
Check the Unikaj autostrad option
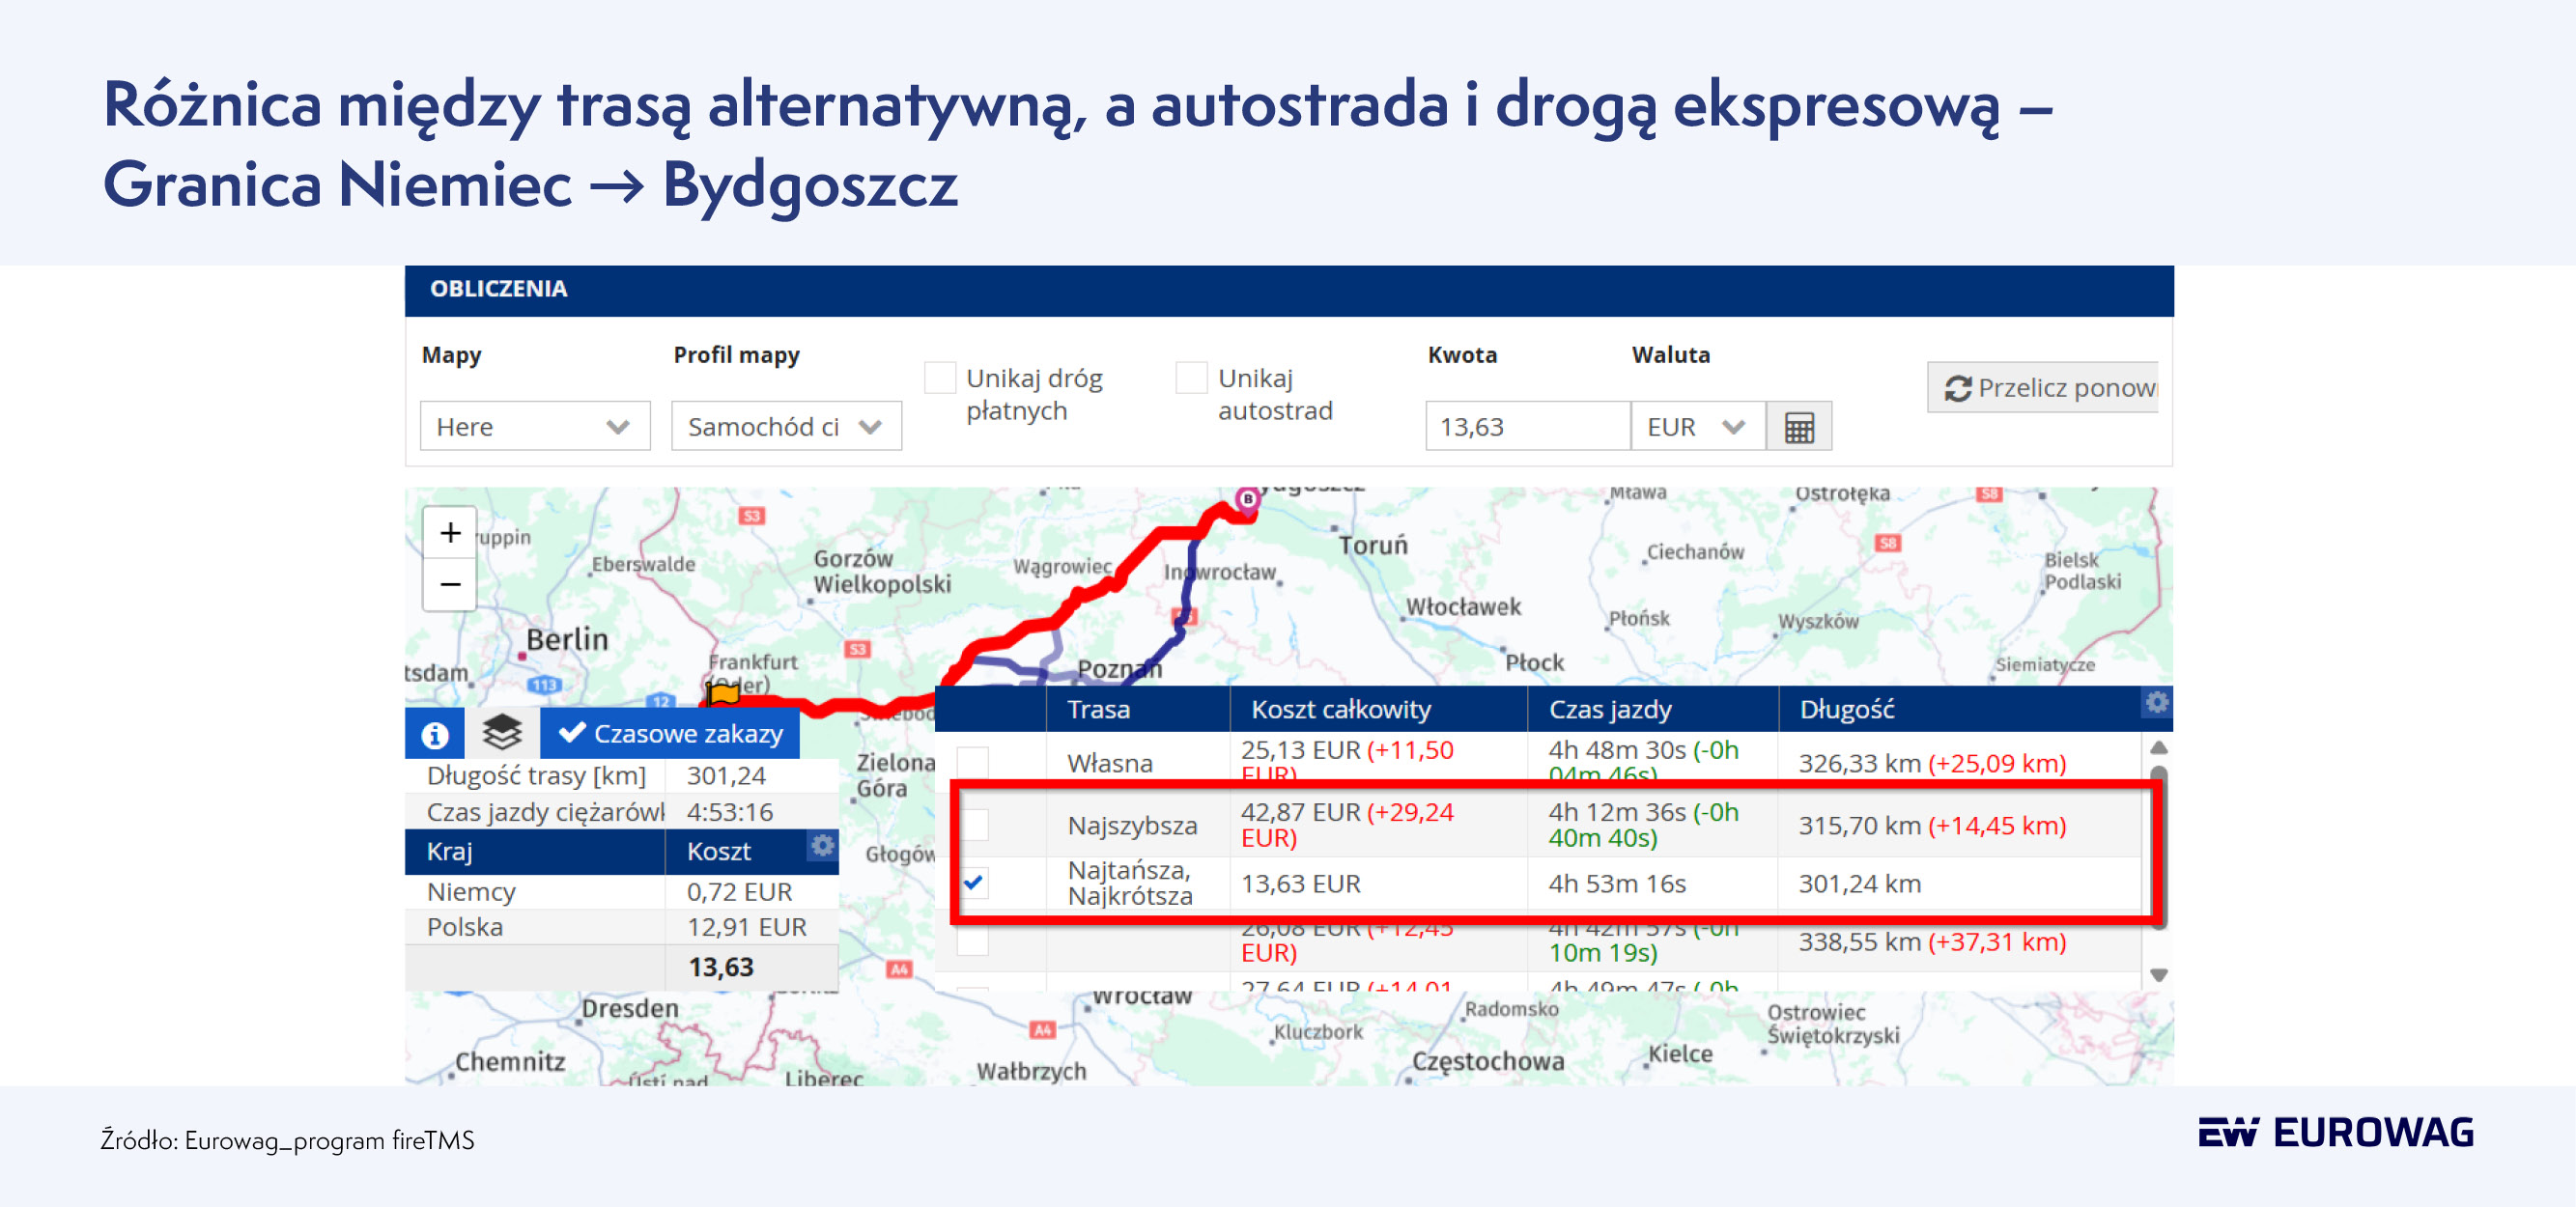click(x=1191, y=378)
